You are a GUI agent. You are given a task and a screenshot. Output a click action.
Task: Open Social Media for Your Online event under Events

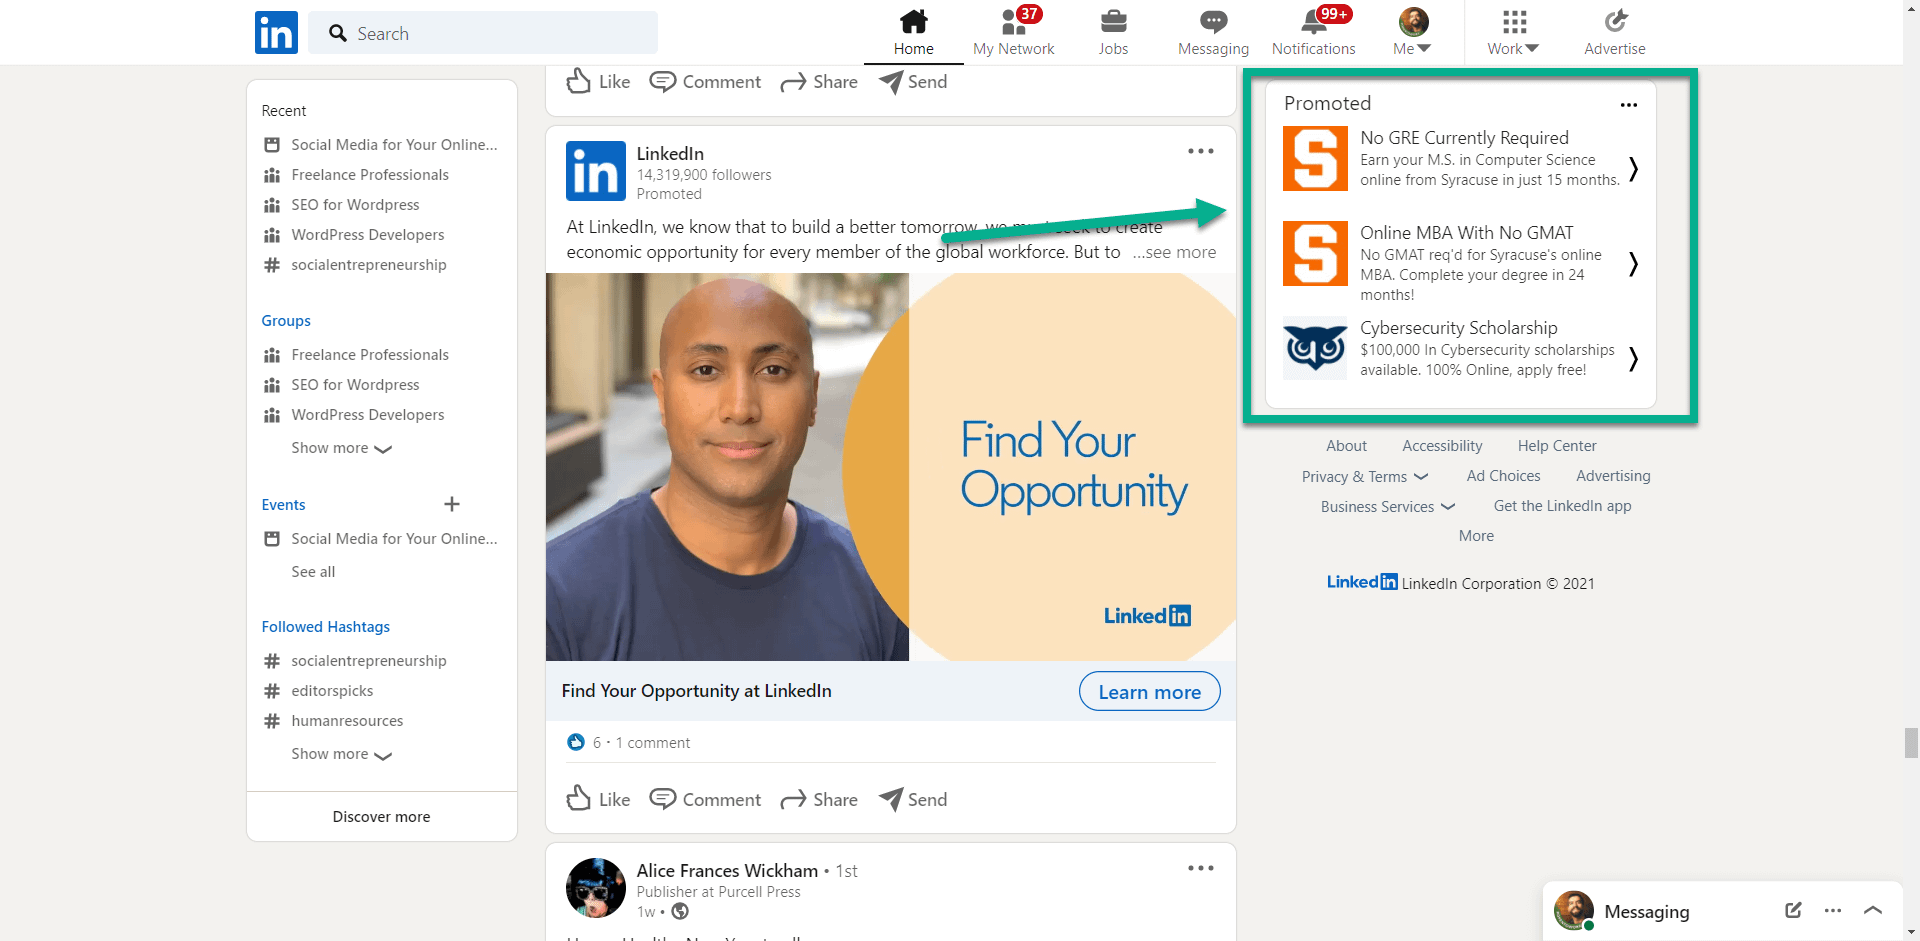(x=394, y=539)
